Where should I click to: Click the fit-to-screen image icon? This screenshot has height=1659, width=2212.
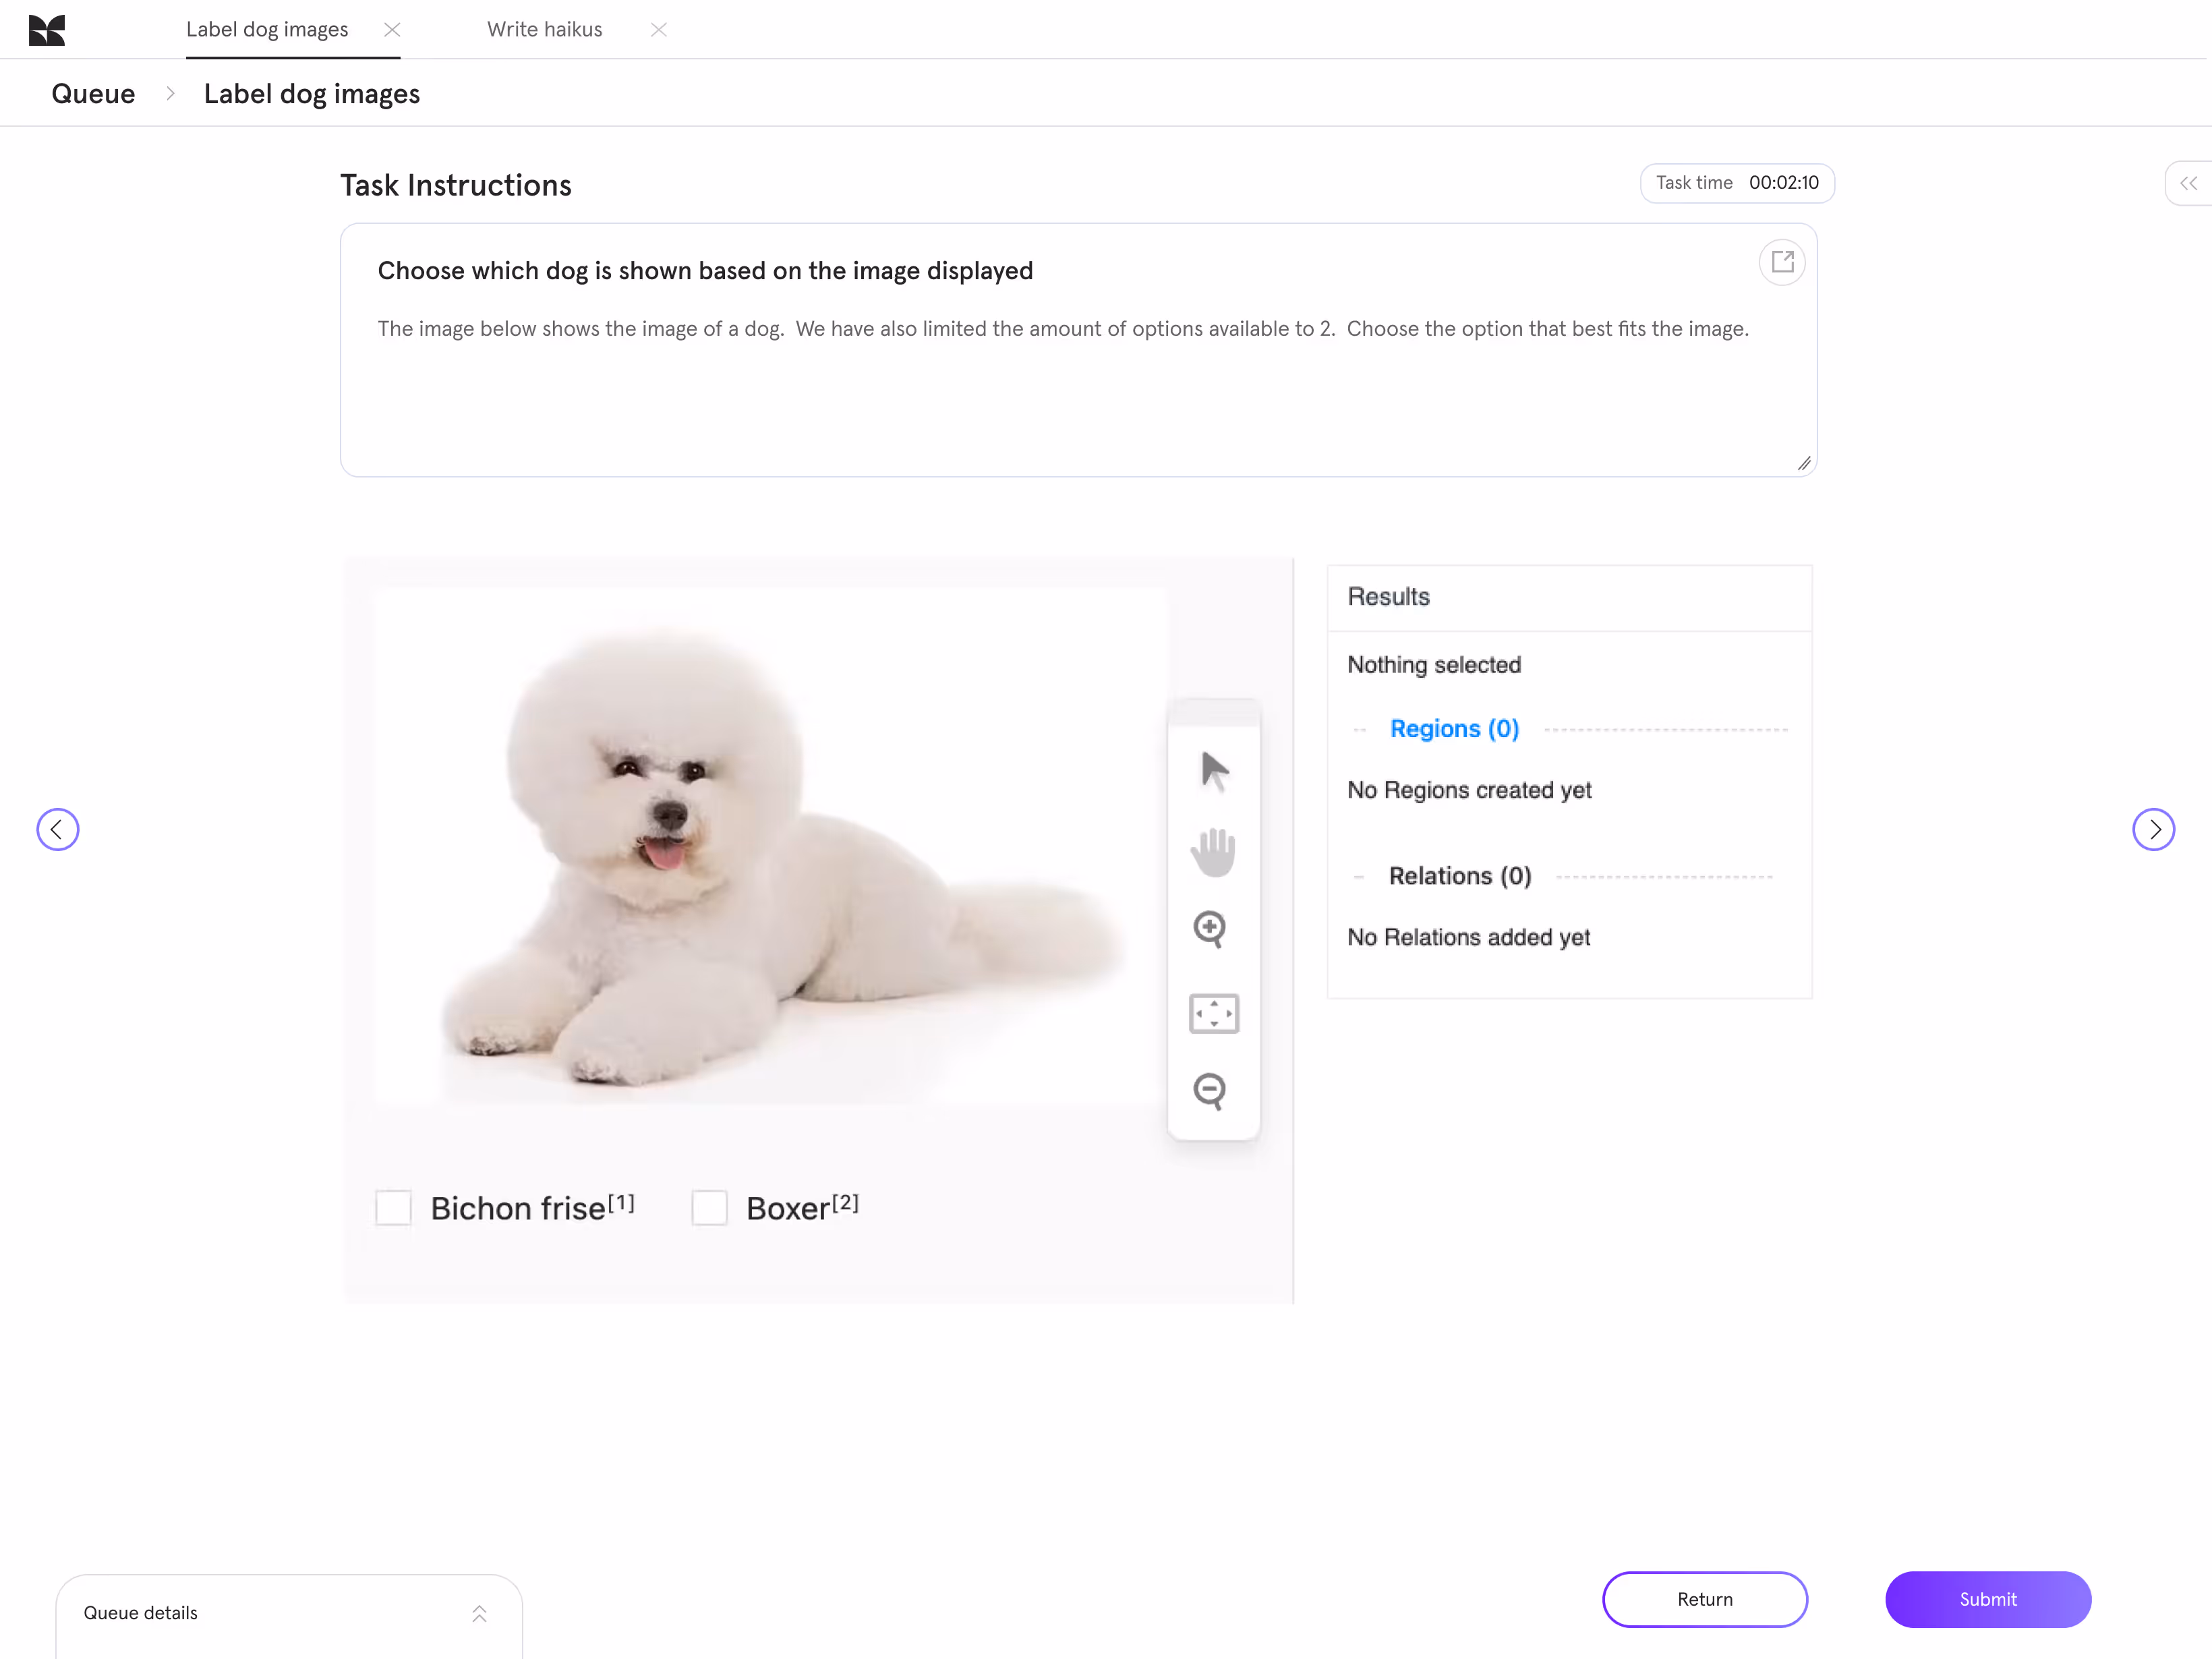[x=1213, y=1013]
